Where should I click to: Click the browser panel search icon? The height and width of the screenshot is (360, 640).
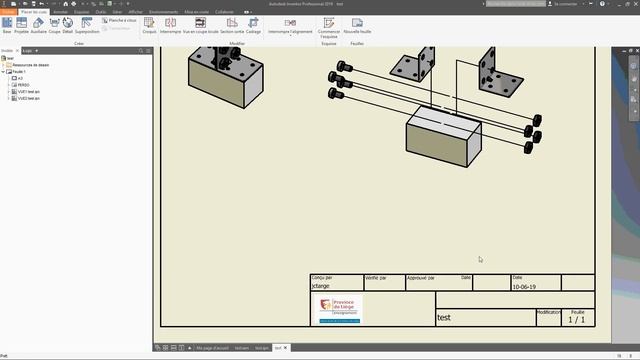[x=141, y=51]
